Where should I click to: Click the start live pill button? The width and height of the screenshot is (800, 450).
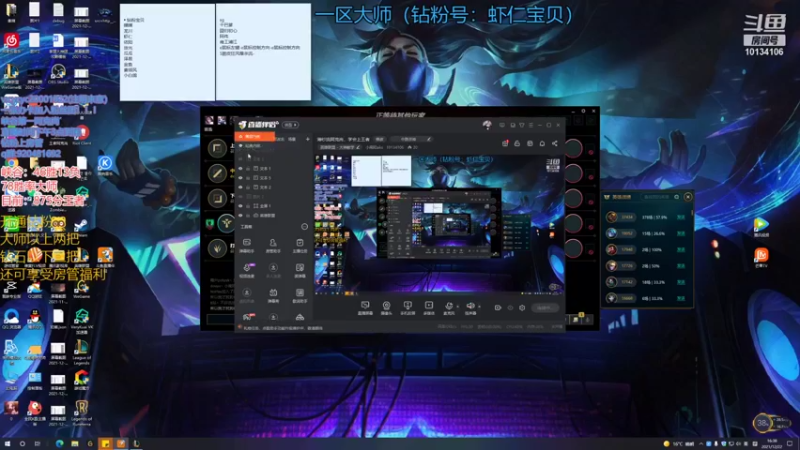[x=544, y=308]
